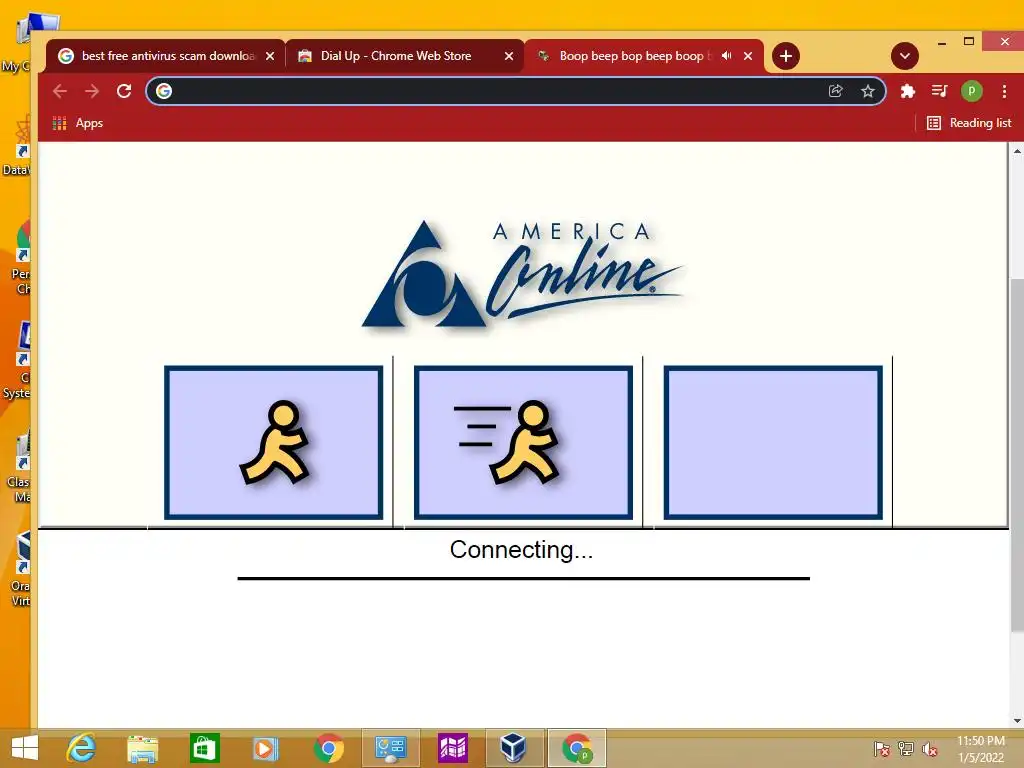
Task: Bookmark this page with the star icon
Action: point(867,91)
